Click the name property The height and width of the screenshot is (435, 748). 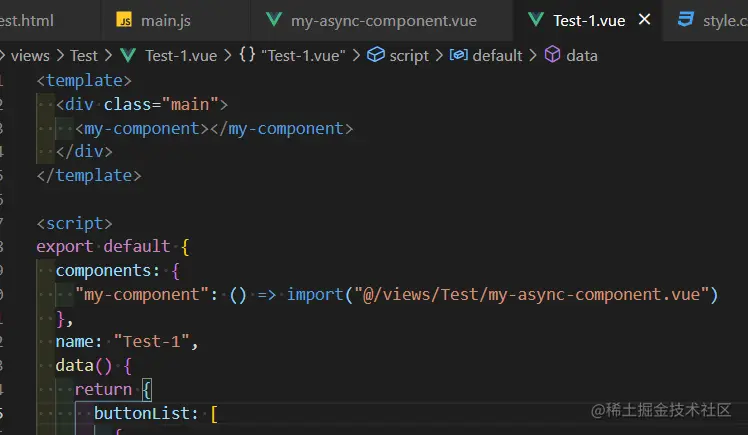coord(74,342)
